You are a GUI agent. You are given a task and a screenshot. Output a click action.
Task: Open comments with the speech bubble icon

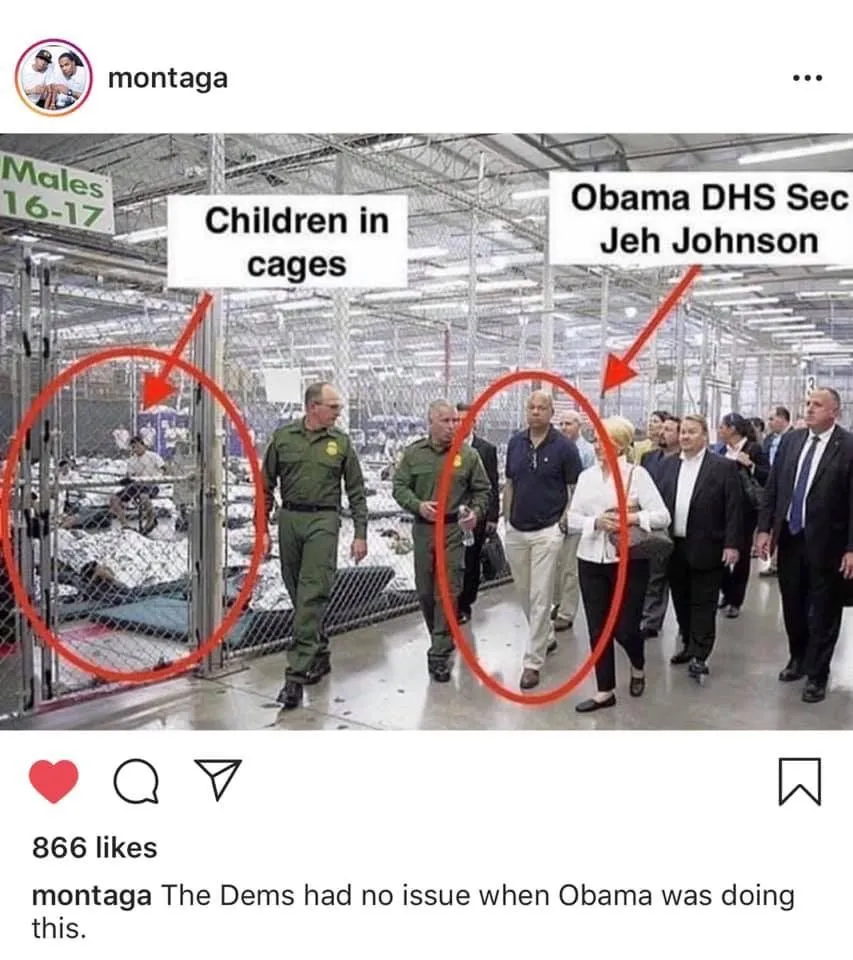(x=136, y=781)
